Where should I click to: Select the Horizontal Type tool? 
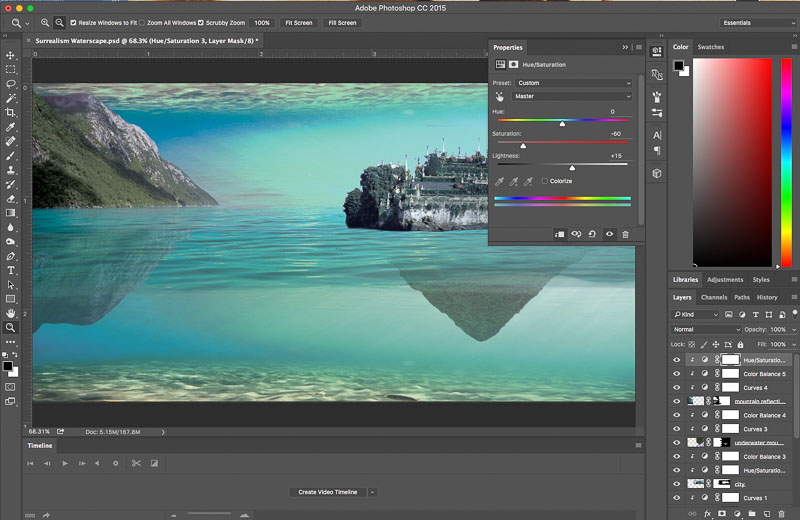coord(10,270)
